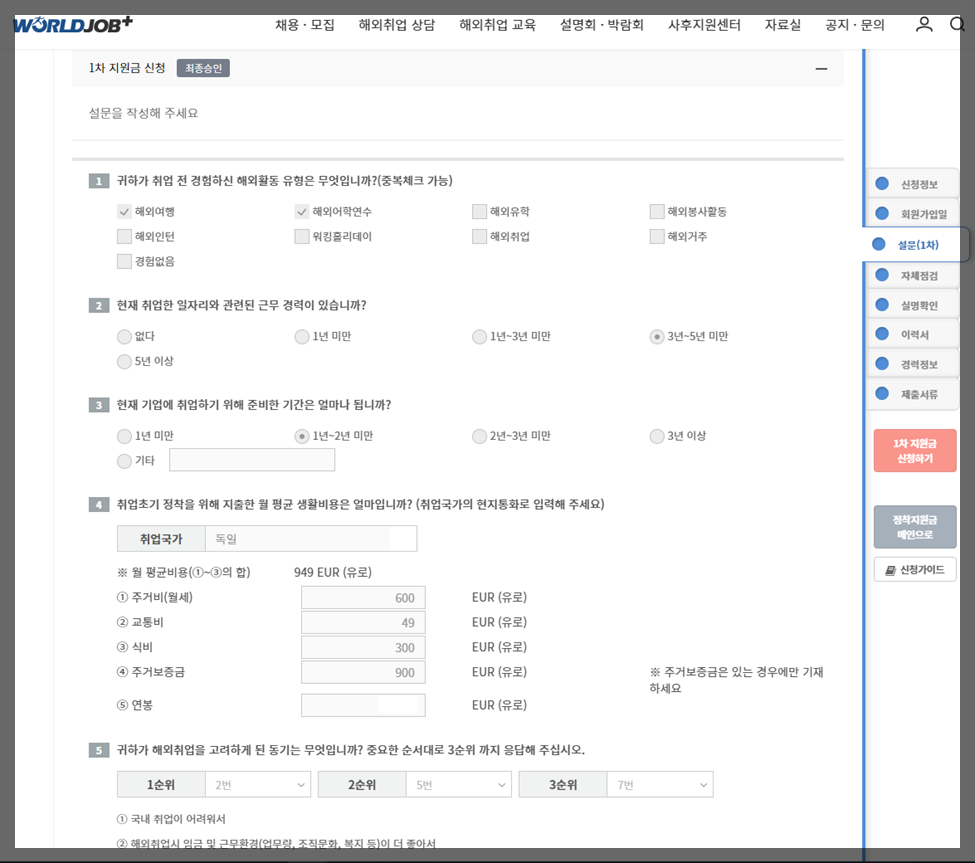Screen dimensions: 975x863
Task: Check the 워킹홀리데이 checkbox
Action: pos(302,236)
